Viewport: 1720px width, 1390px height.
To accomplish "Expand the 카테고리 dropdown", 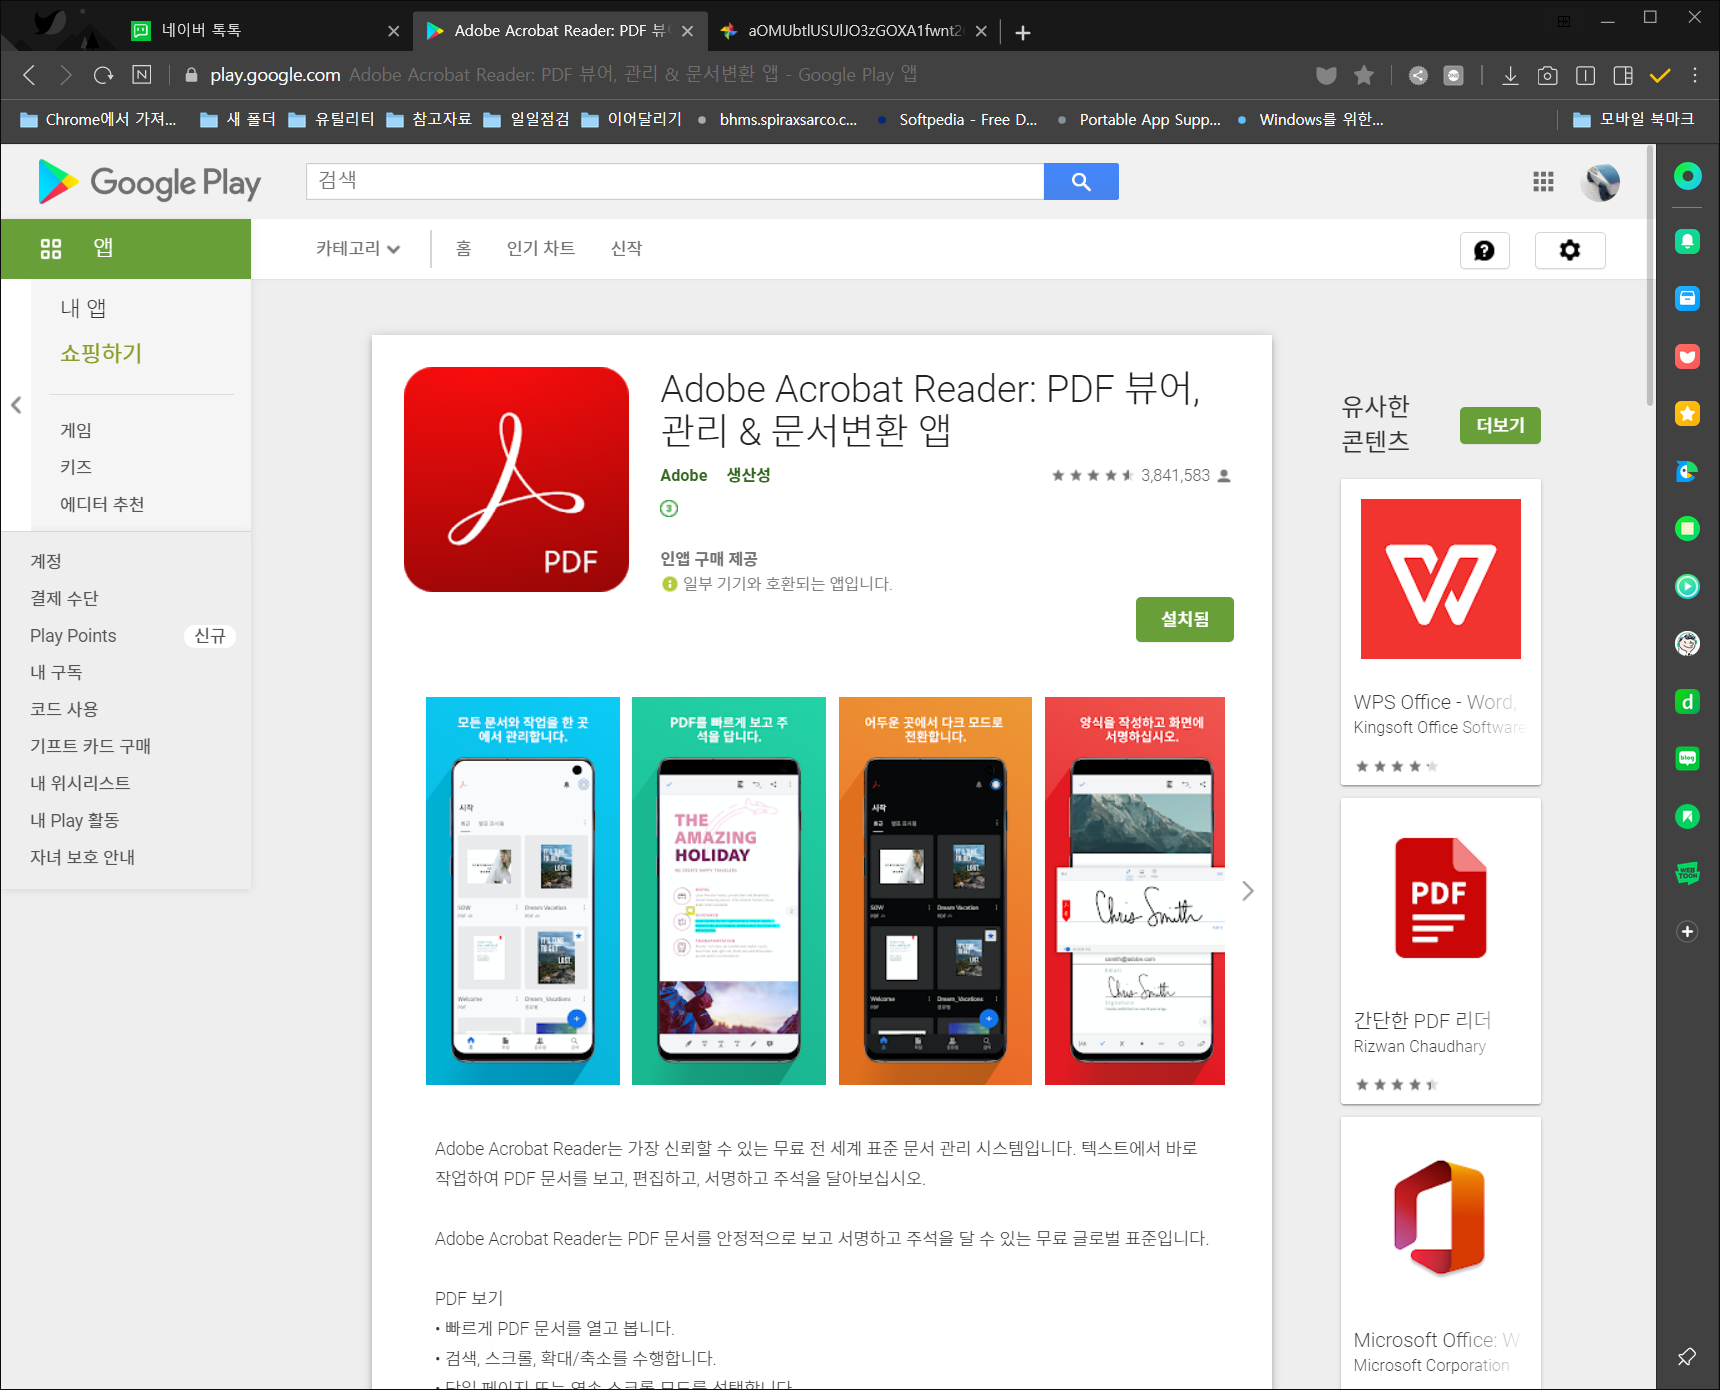I will coord(358,248).
